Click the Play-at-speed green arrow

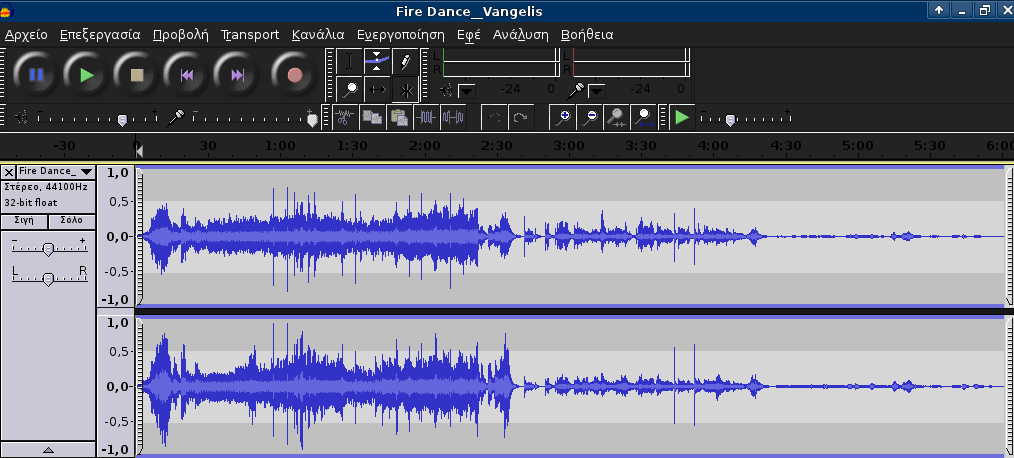click(682, 117)
